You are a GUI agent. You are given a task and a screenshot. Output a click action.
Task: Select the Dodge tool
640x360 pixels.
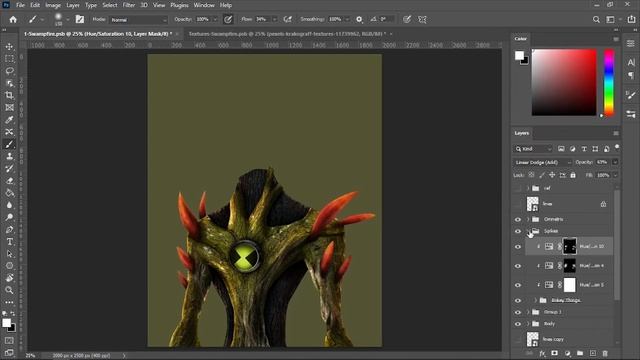coord(9,217)
